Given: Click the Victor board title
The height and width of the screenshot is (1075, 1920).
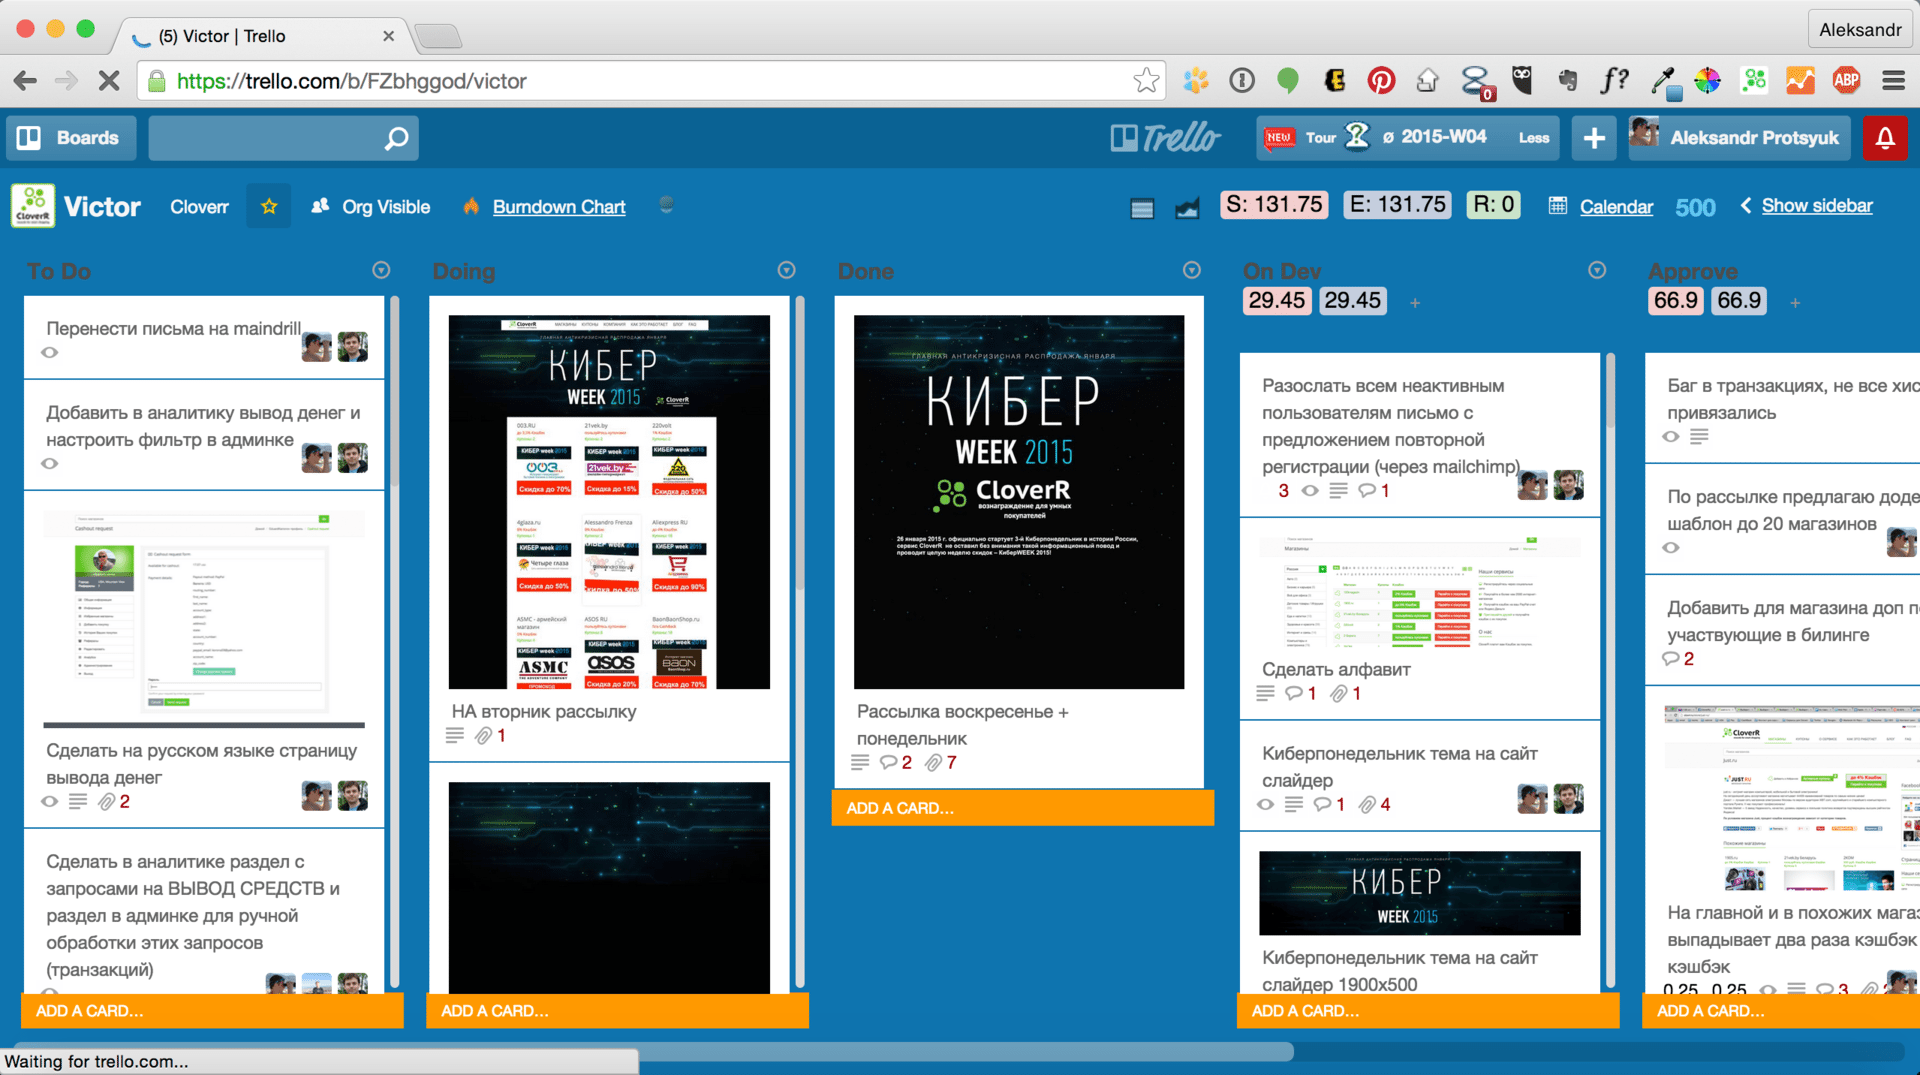Looking at the screenshot, I should [x=102, y=207].
